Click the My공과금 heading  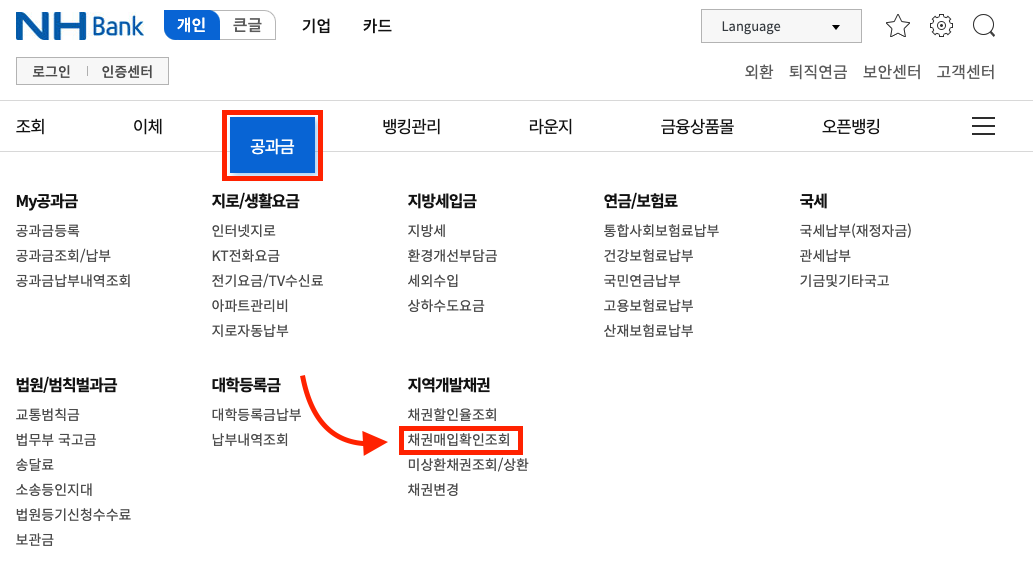(x=47, y=201)
